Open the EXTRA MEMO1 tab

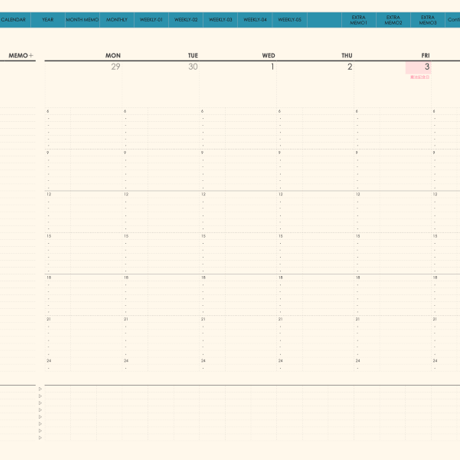pyautogui.click(x=359, y=20)
